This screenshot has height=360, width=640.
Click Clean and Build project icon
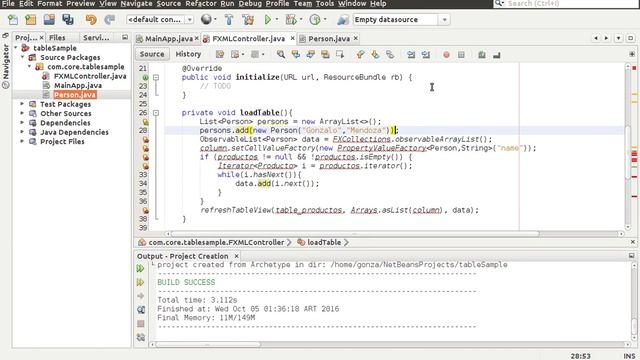tap(248, 19)
